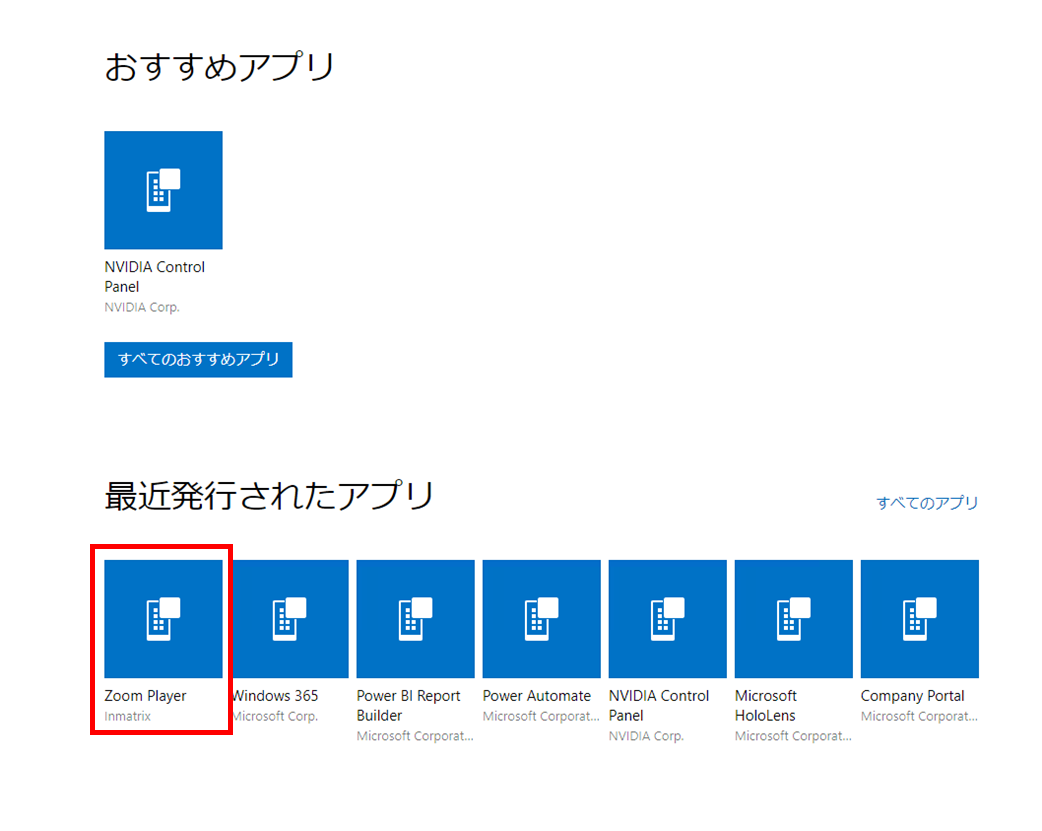Click the publisher text under Company Portal

coord(919,716)
